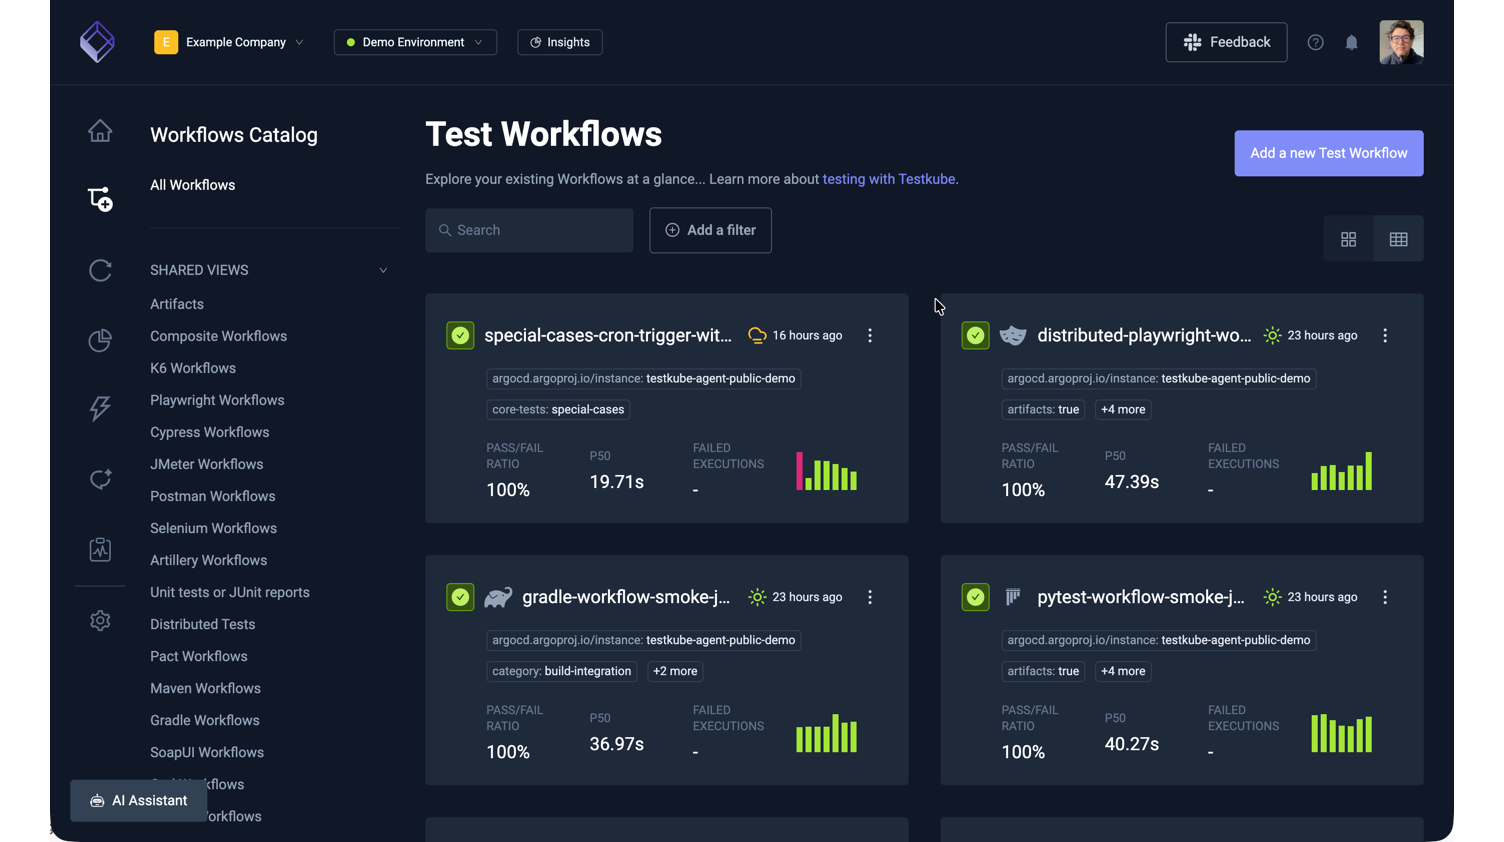Open the Pact Workflows view
1504x842 pixels.
point(199,656)
